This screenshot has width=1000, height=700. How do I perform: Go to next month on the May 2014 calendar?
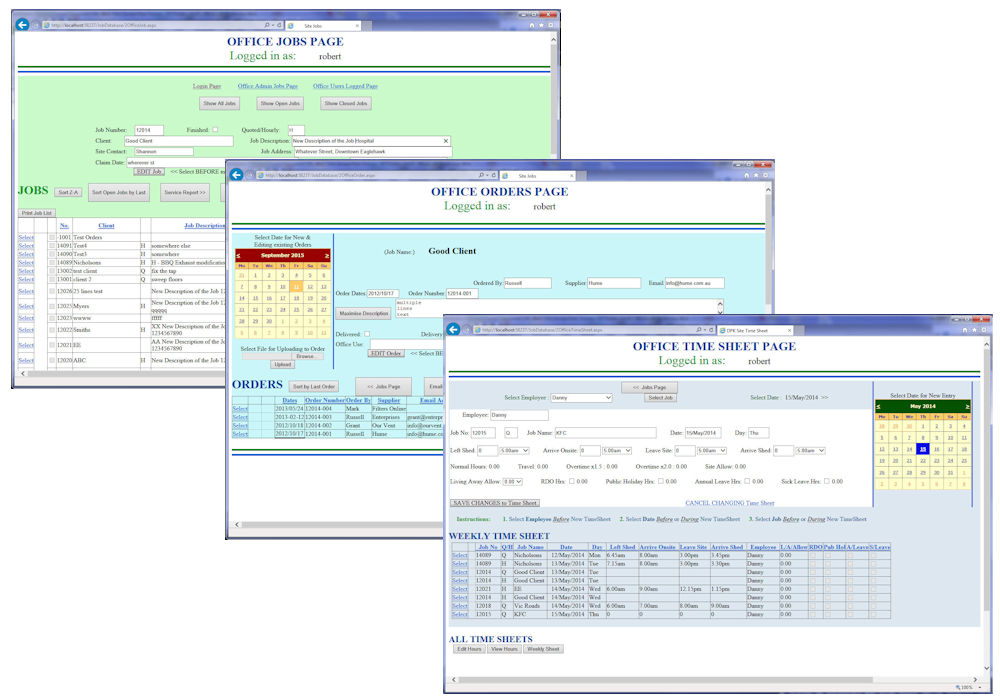tap(967, 407)
